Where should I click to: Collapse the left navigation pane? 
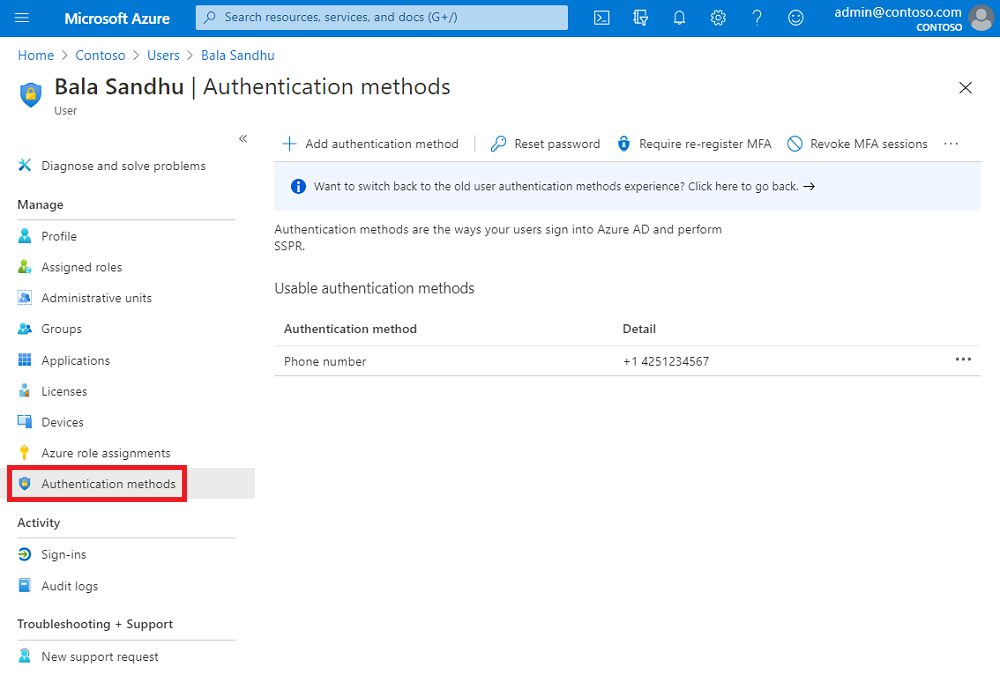pos(243,139)
